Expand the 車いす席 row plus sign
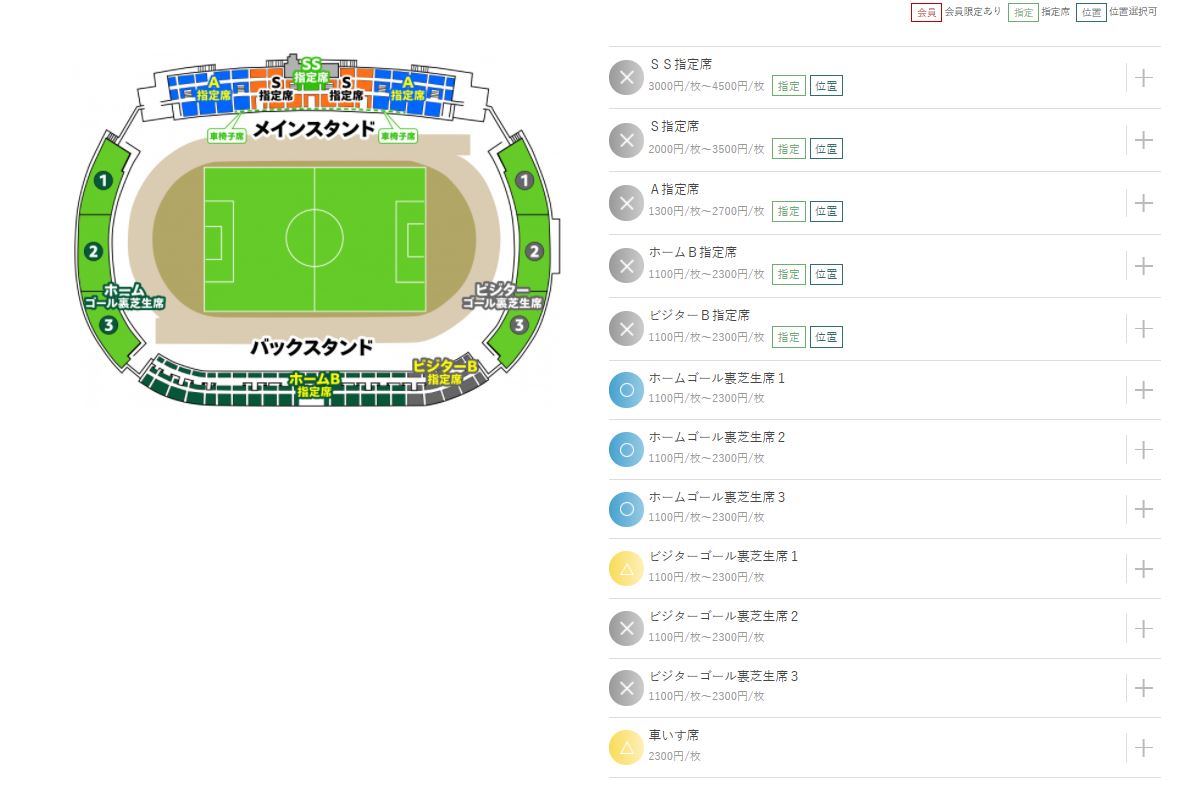 1143,748
